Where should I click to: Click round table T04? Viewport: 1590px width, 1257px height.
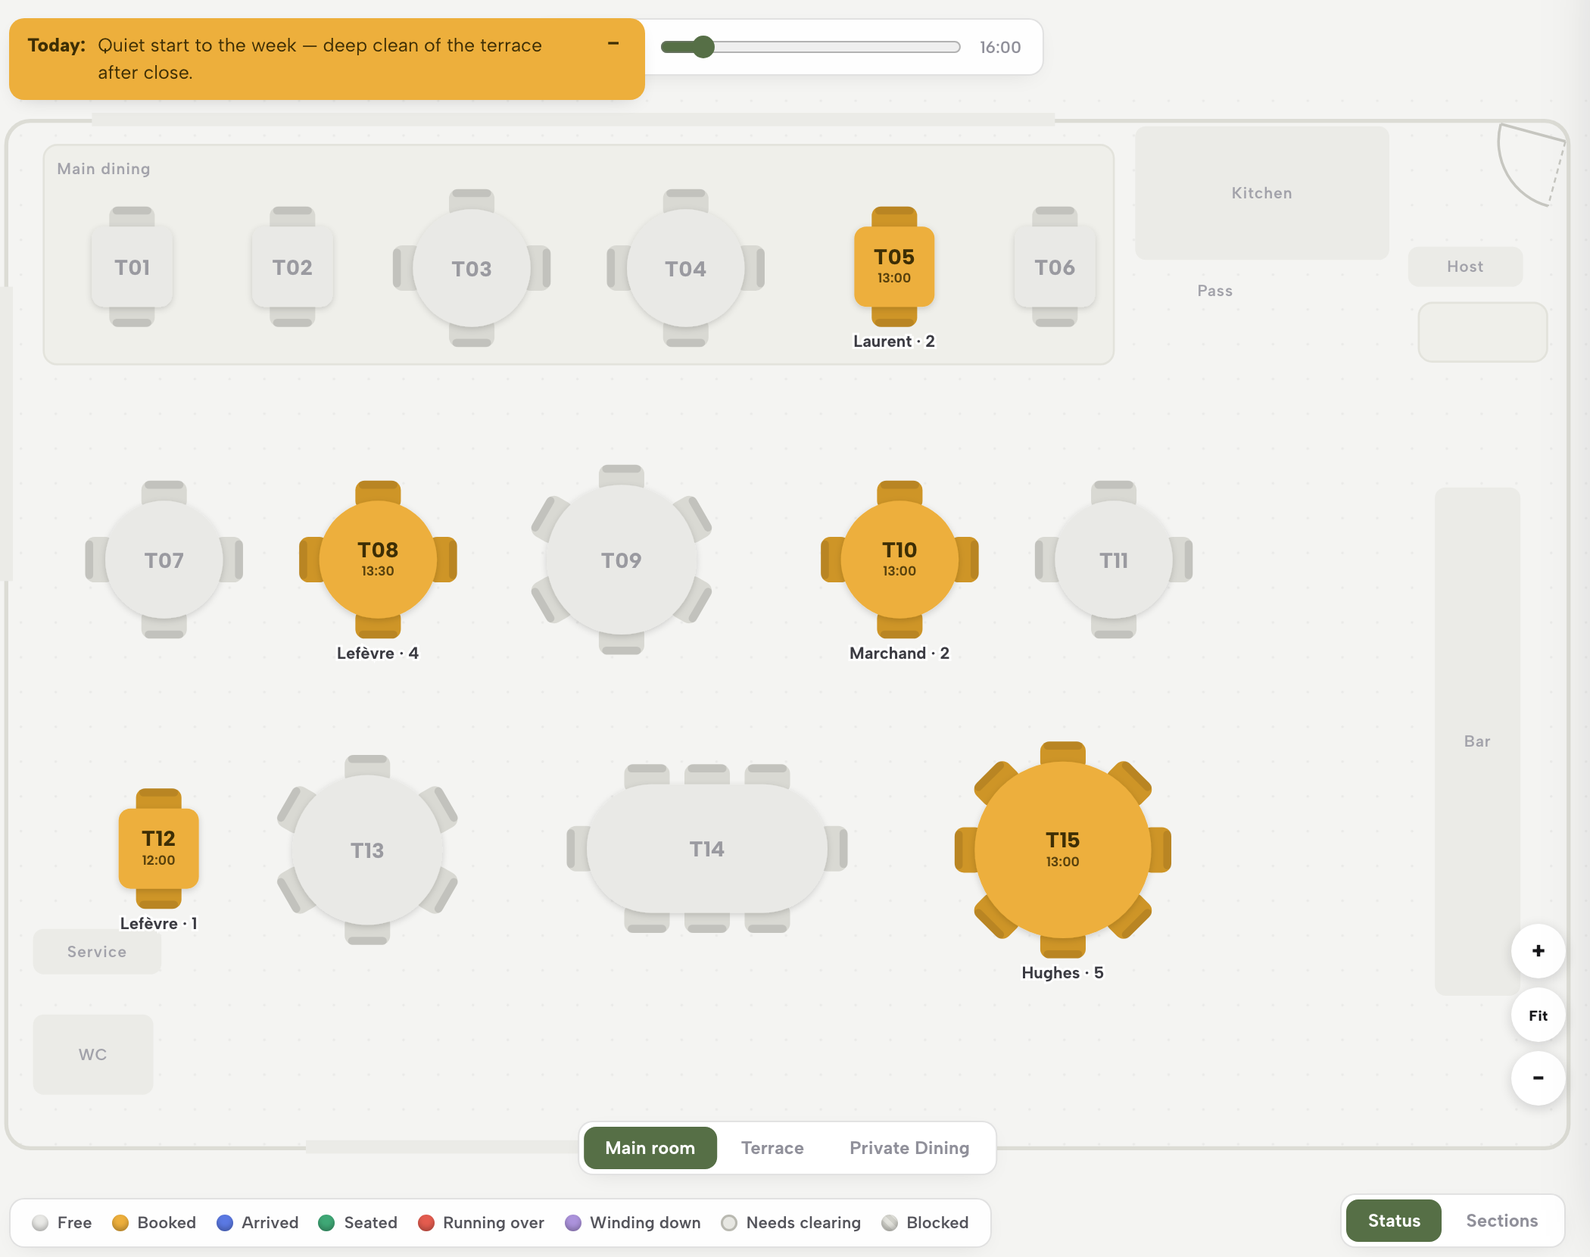coord(686,268)
